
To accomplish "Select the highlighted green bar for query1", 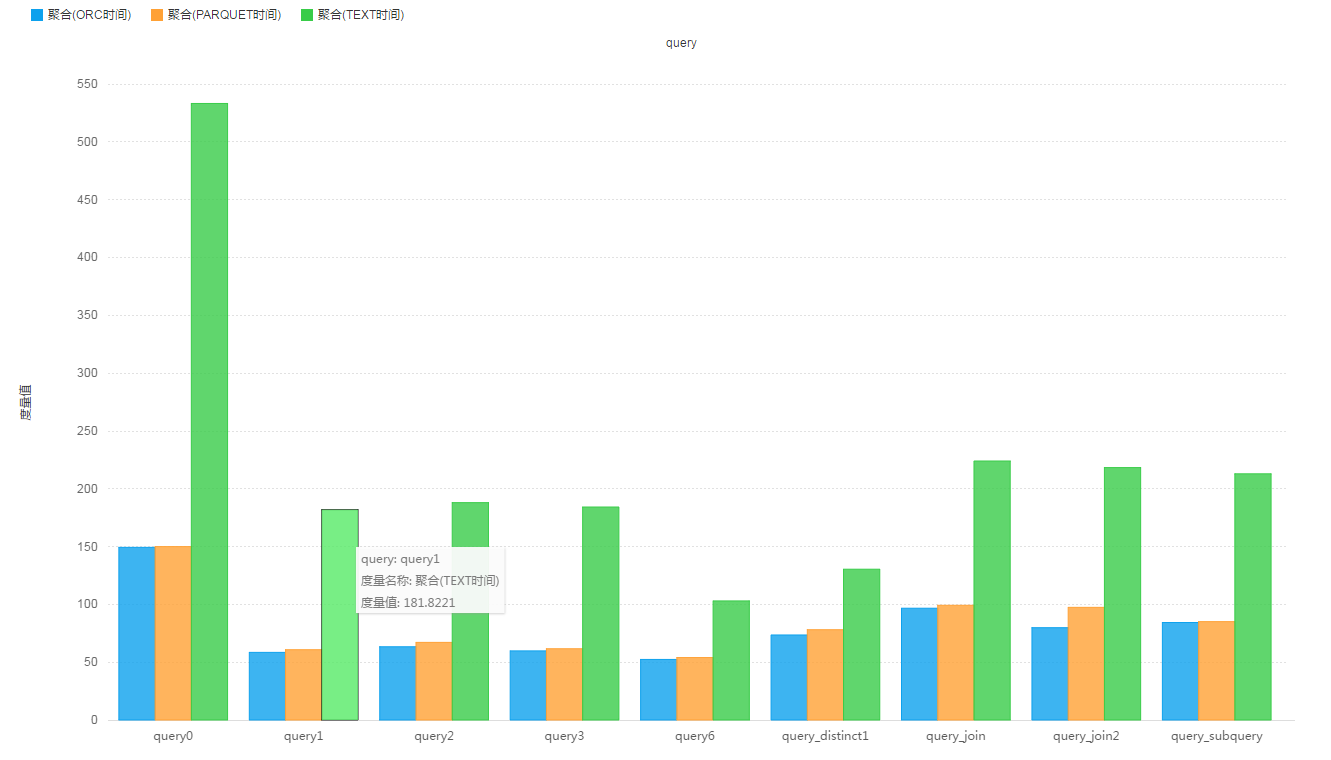I will 340,615.
